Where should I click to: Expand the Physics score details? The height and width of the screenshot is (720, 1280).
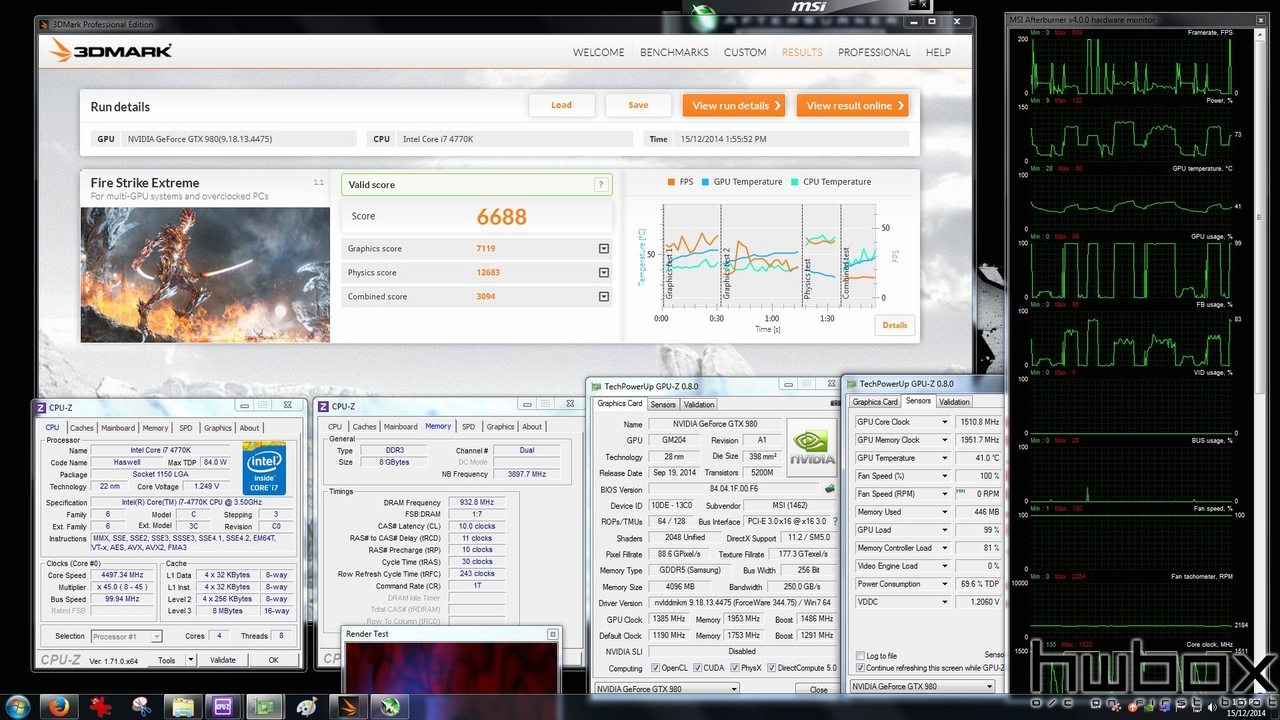click(x=604, y=273)
